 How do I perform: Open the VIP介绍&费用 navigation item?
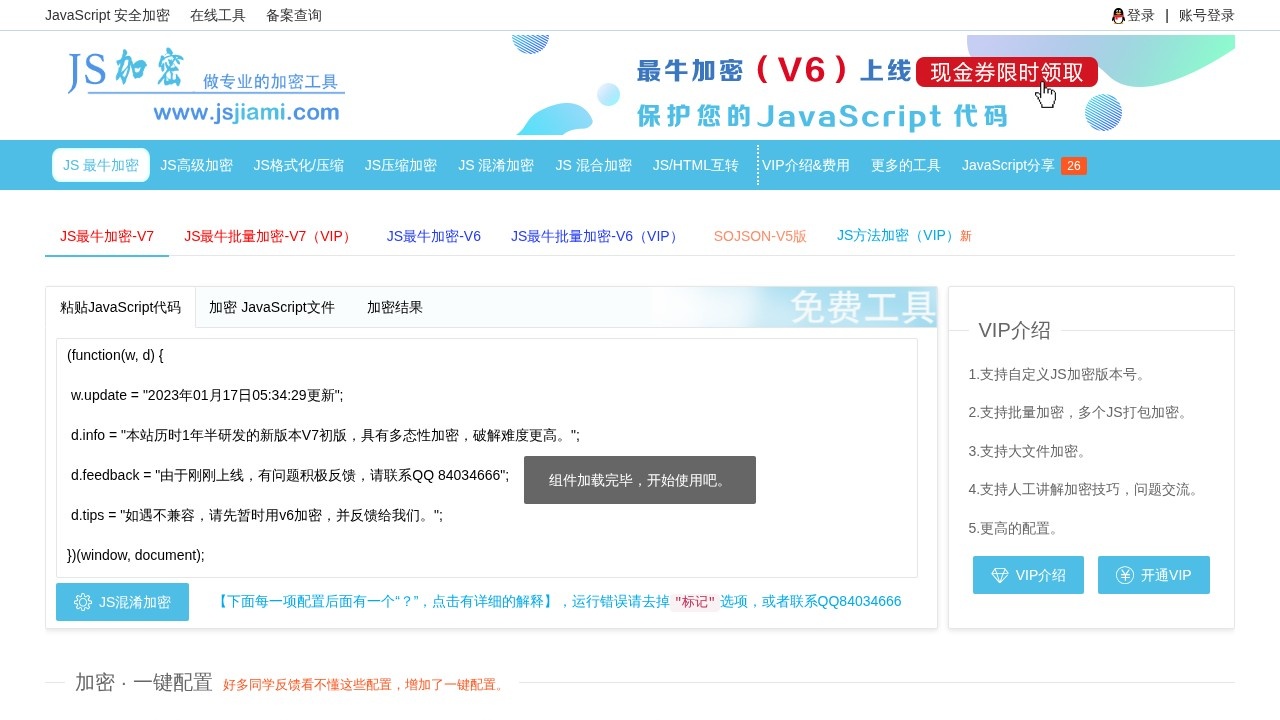pyautogui.click(x=807, y=166)
